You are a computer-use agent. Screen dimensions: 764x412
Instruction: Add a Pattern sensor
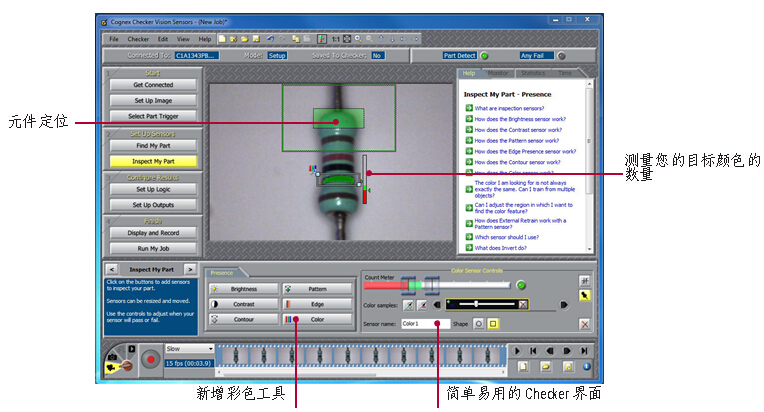point(317,289)
